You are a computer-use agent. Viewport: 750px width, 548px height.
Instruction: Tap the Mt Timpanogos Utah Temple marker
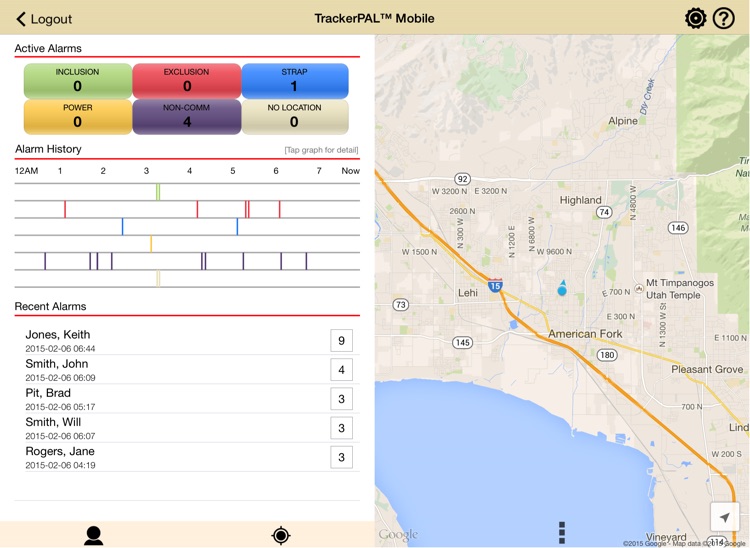tap(639, 288)
